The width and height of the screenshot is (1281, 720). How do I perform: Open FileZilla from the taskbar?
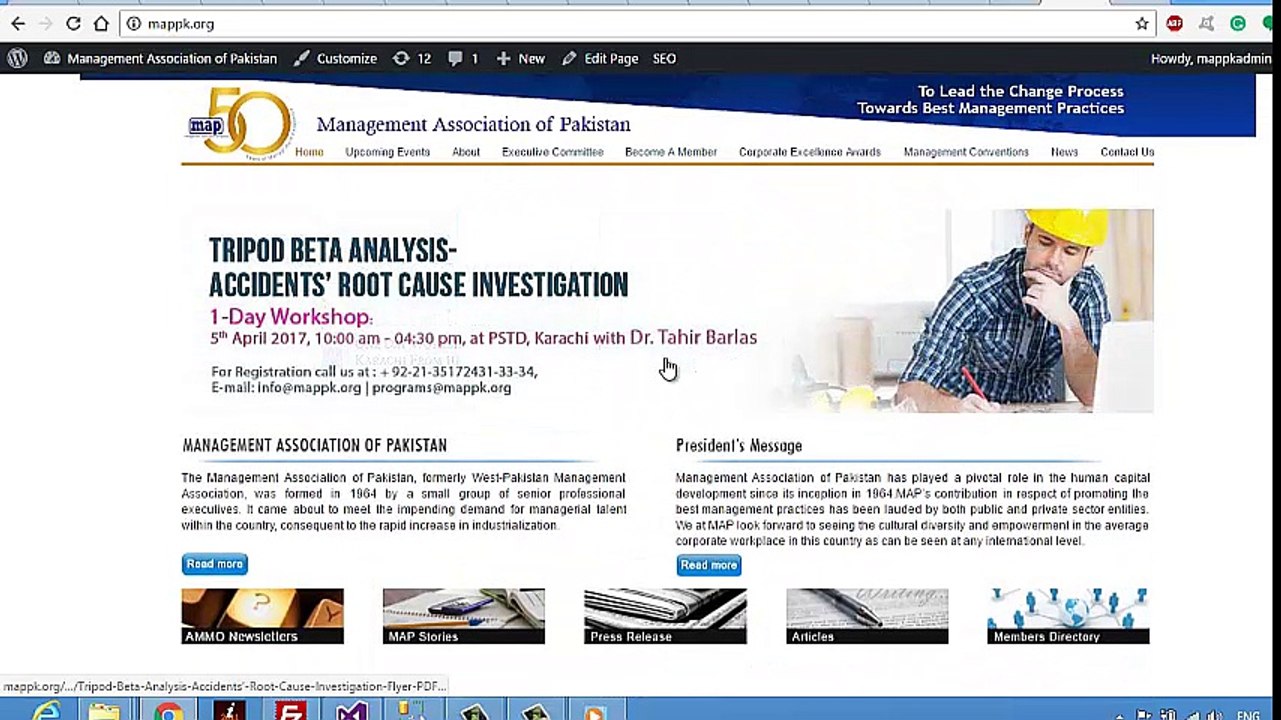(x=291, y=712)
